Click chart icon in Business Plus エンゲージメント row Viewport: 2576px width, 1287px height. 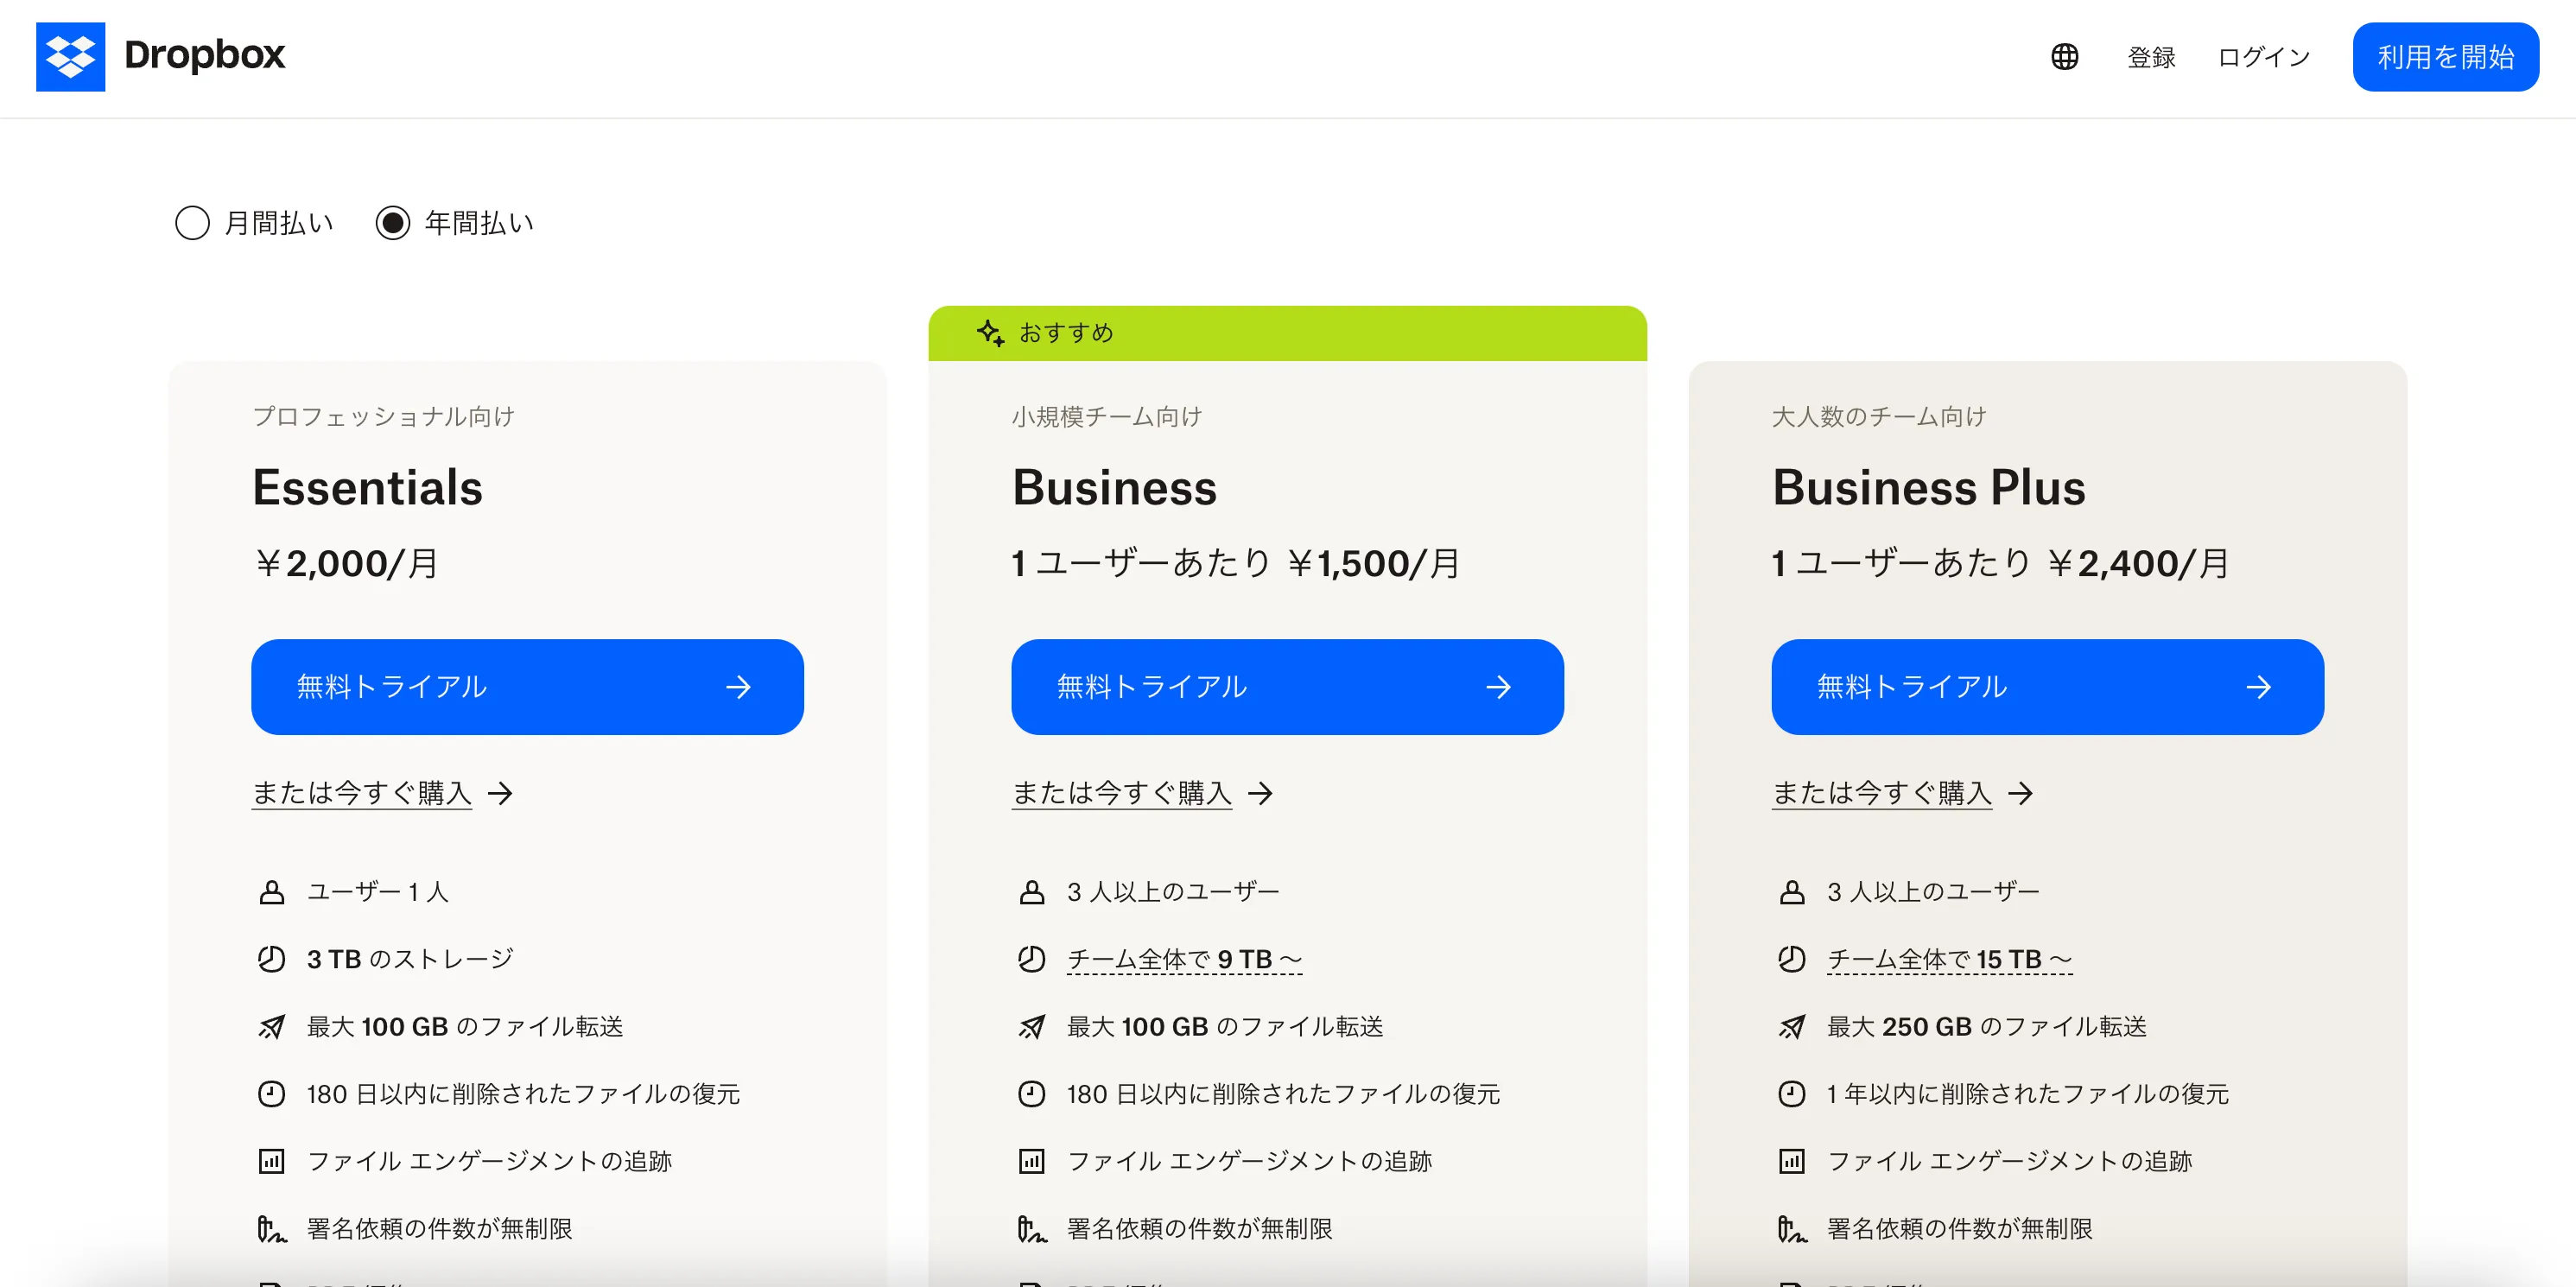1791,1161
